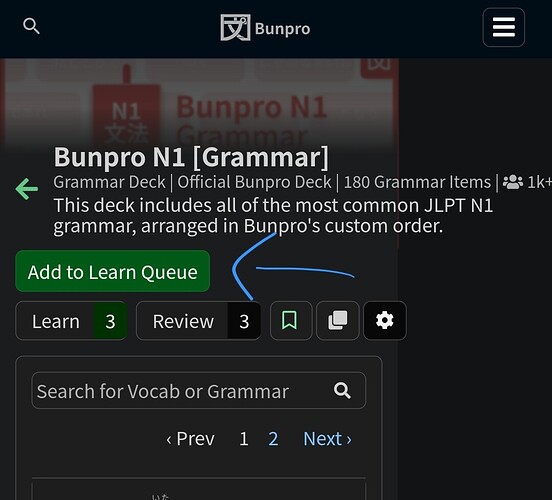Image resolution: width=552 pixels, height=500 pixels.
Task: Click the Prev page link
Action: (x=190, y=439)
